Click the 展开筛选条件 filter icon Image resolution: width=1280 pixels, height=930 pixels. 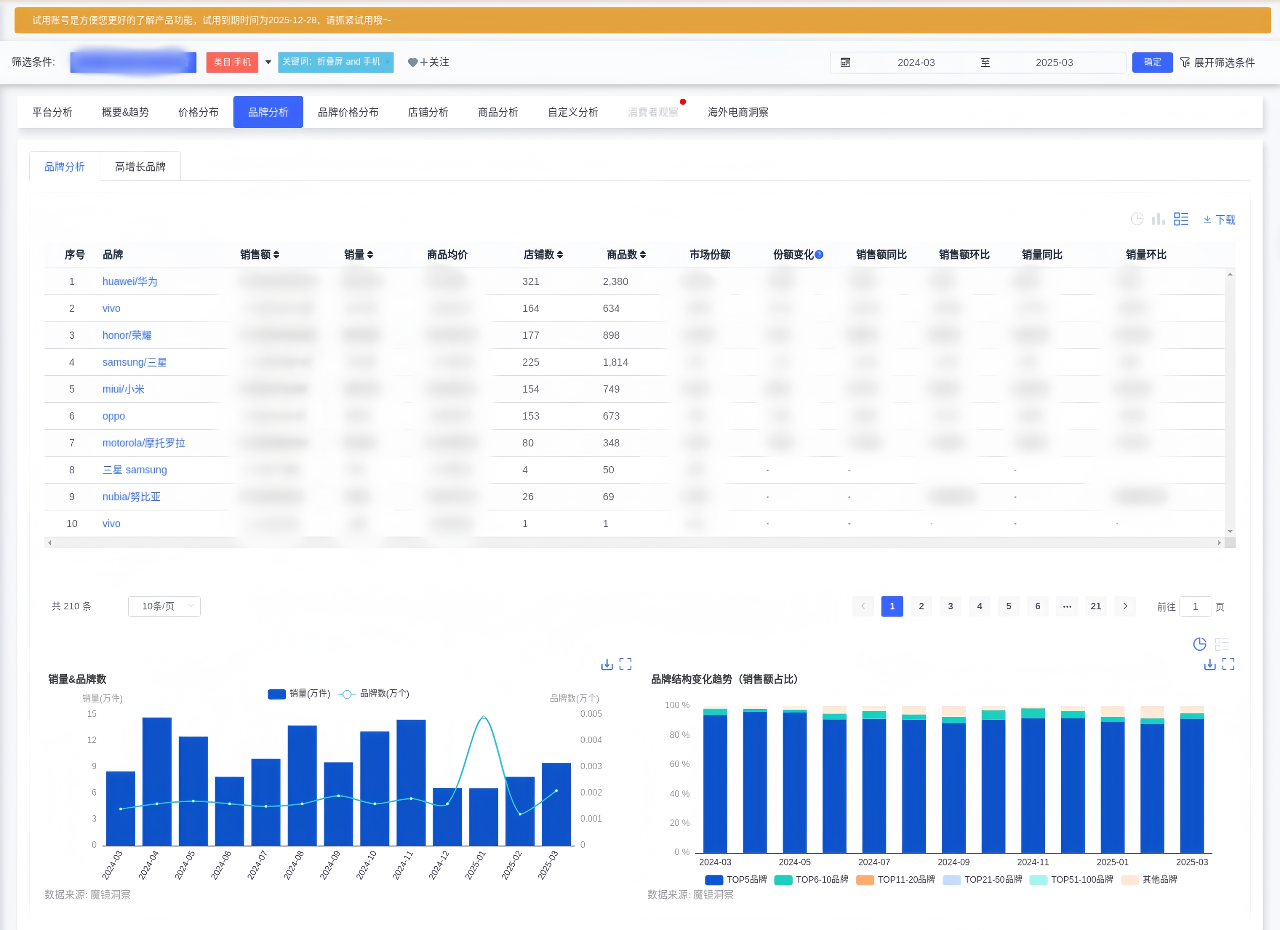pos(1184,62)
